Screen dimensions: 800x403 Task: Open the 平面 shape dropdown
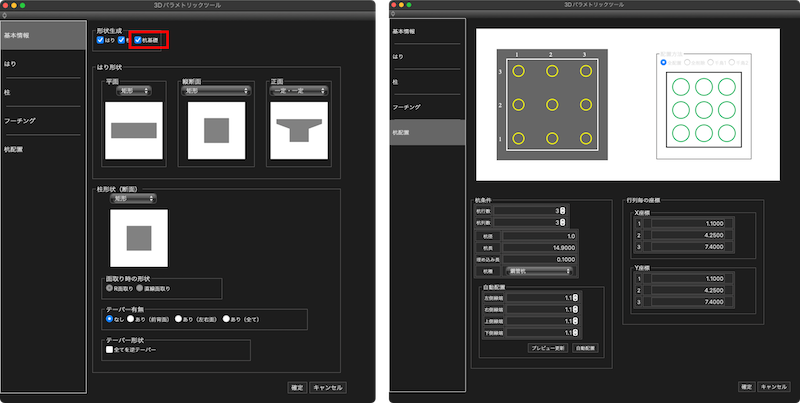132,91
